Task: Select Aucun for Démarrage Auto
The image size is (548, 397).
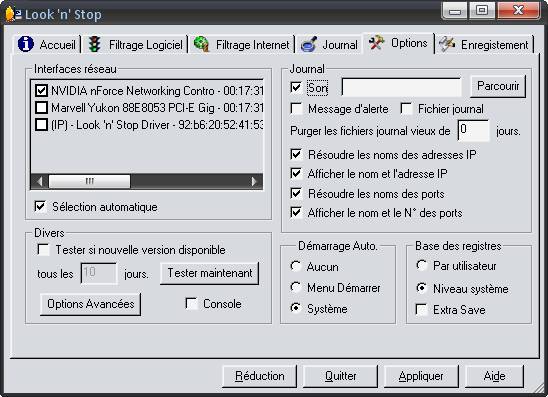Action: [x=296, y=266]
